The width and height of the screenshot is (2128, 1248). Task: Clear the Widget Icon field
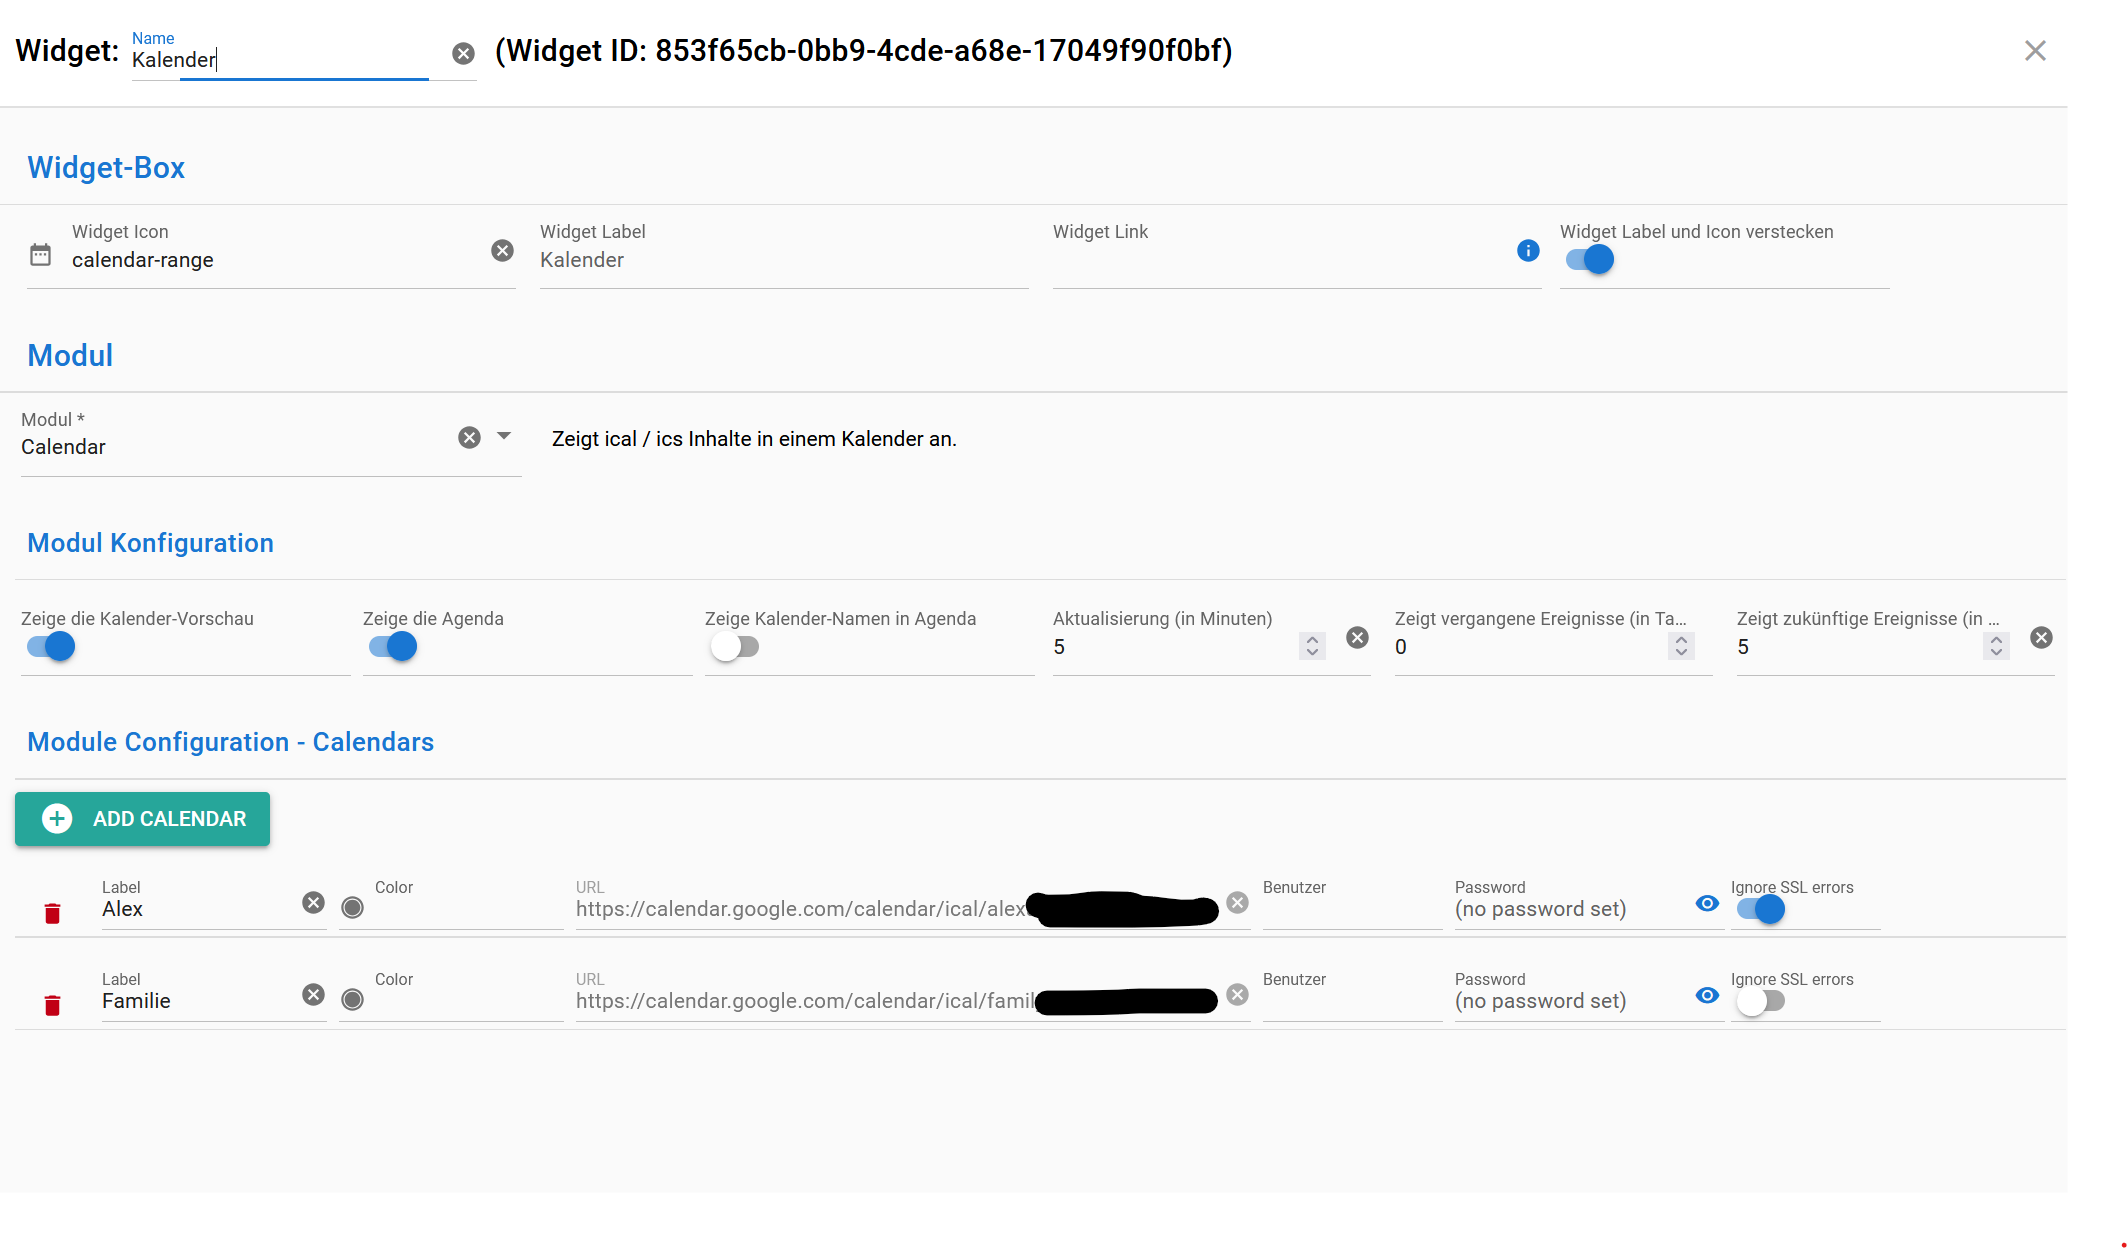click(x=502, y=251)
